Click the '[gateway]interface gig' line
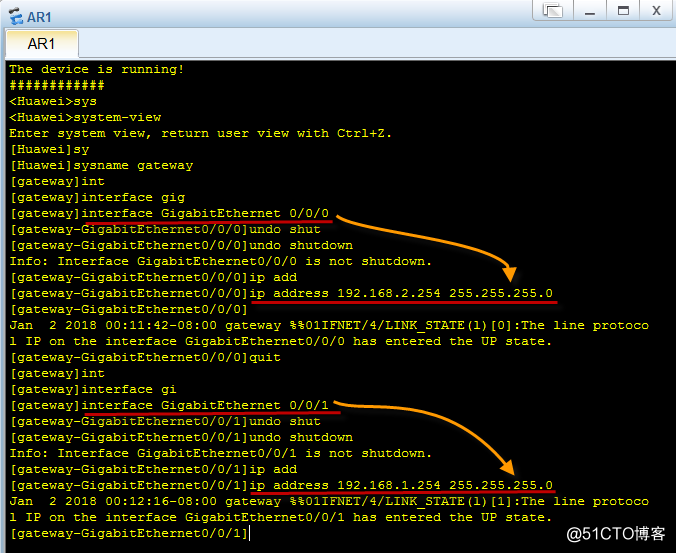 [x=97, y=197]
